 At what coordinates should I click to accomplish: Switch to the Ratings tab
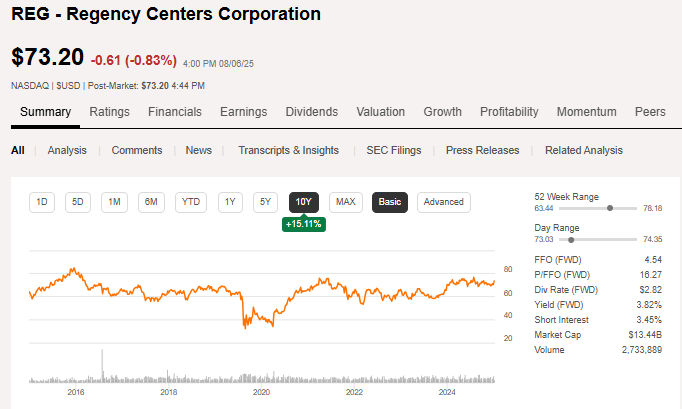click(x=109, y=112)
